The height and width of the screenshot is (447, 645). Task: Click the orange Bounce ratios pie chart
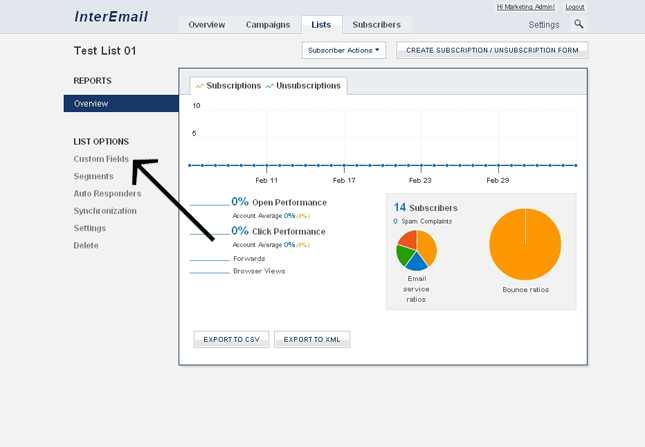coord(525,245)
